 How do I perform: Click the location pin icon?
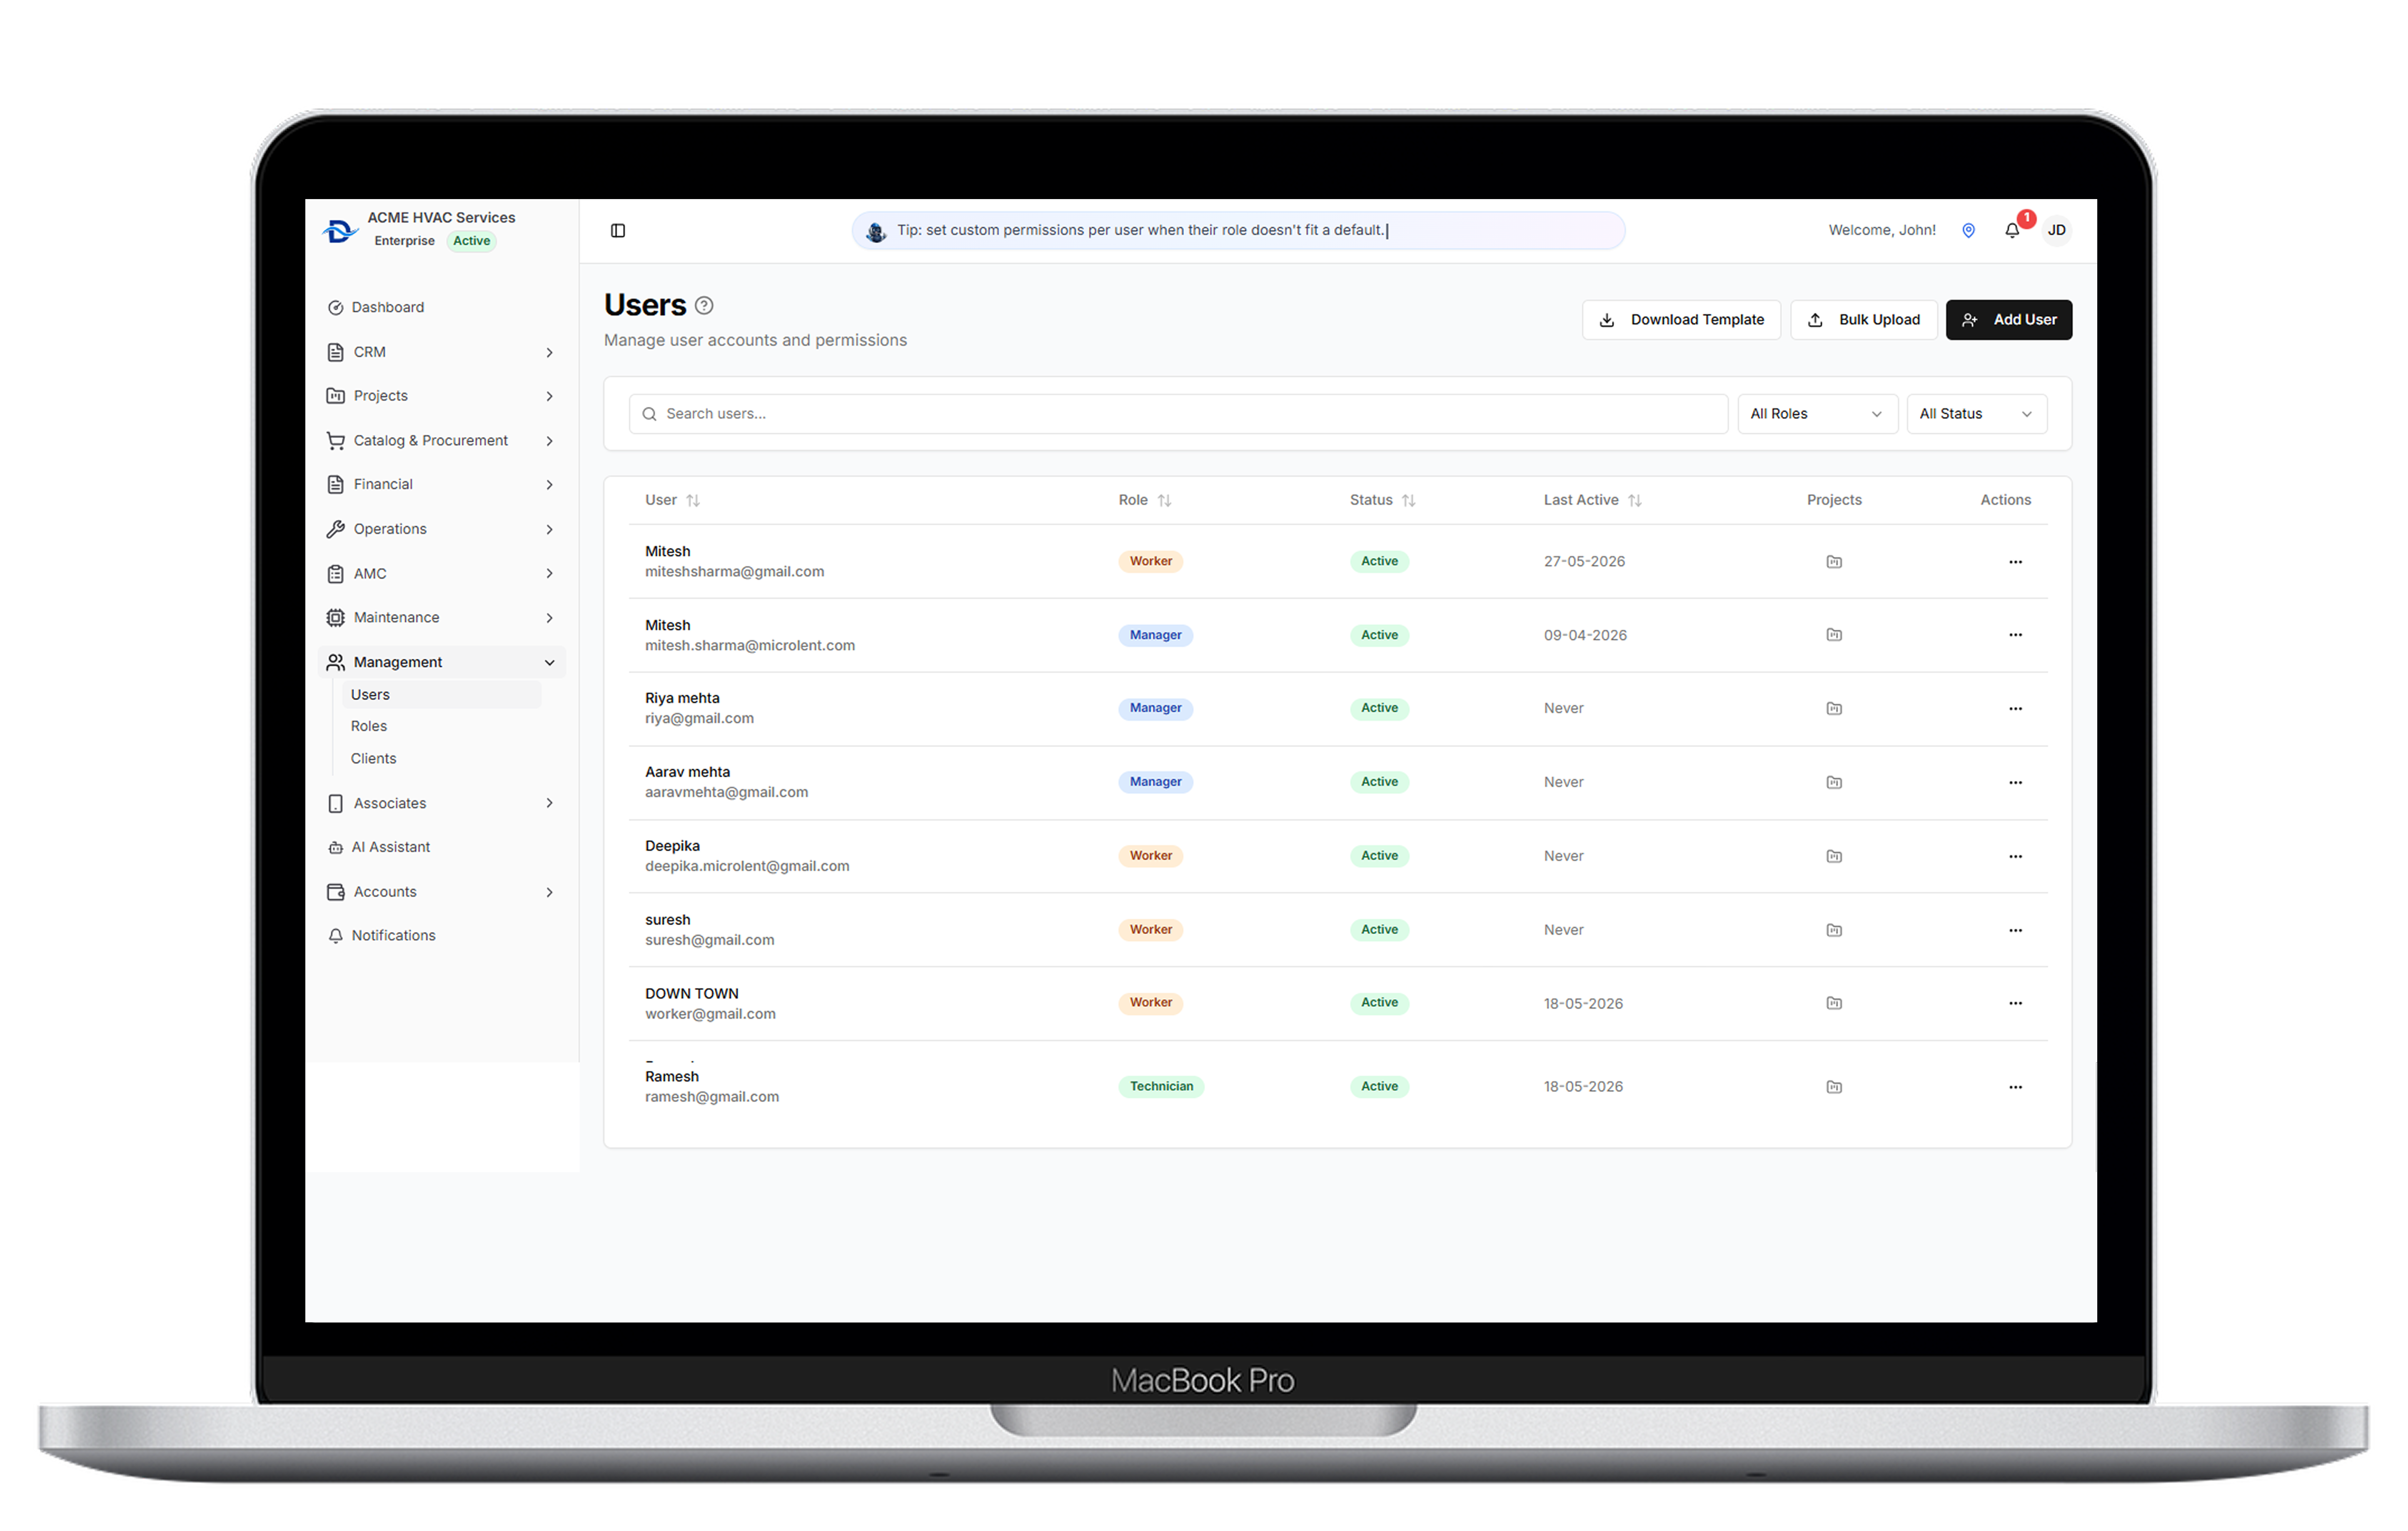(1968, 231)
